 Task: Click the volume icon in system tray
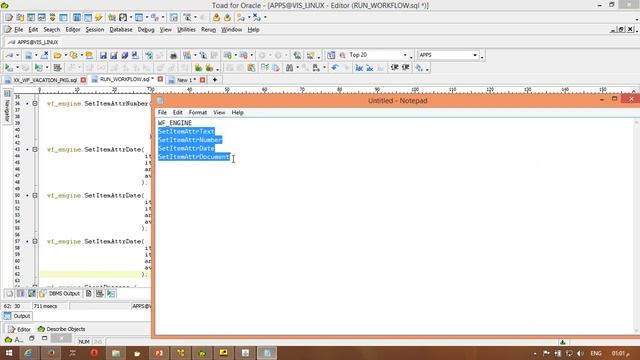click(x=580, y=353)
